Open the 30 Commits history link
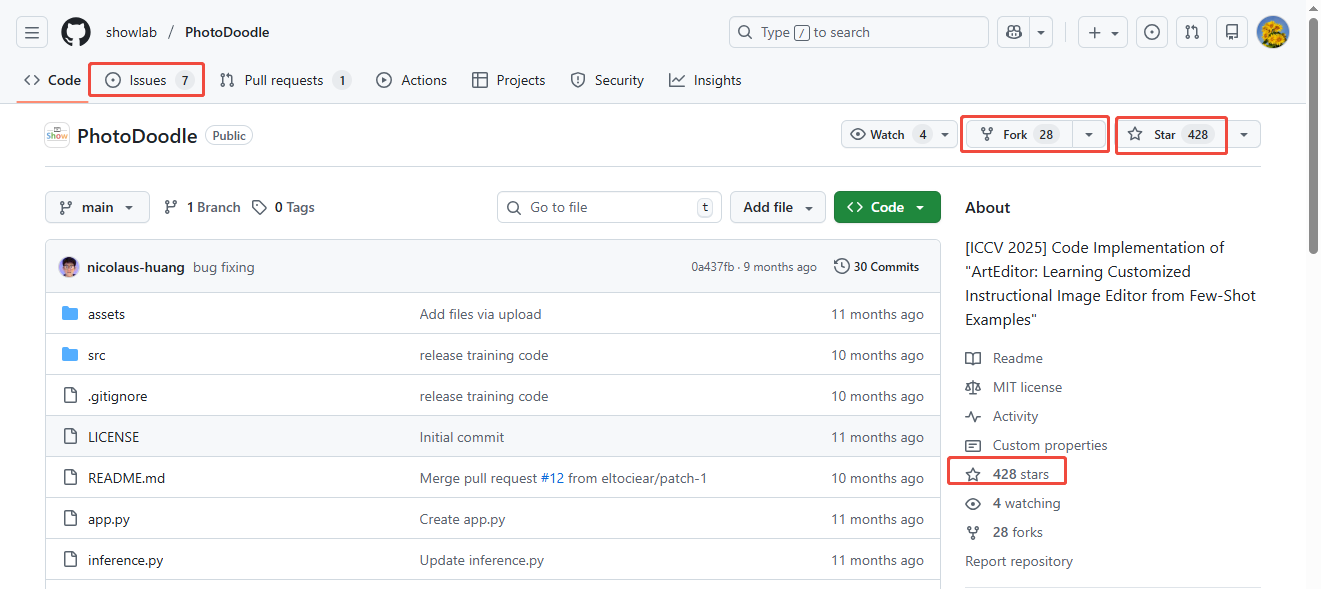 pos(876,267)
